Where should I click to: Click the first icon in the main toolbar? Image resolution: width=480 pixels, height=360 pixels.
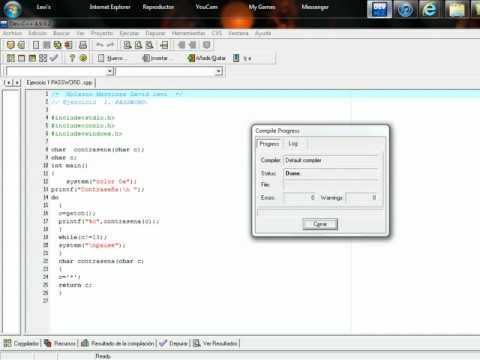11,45
